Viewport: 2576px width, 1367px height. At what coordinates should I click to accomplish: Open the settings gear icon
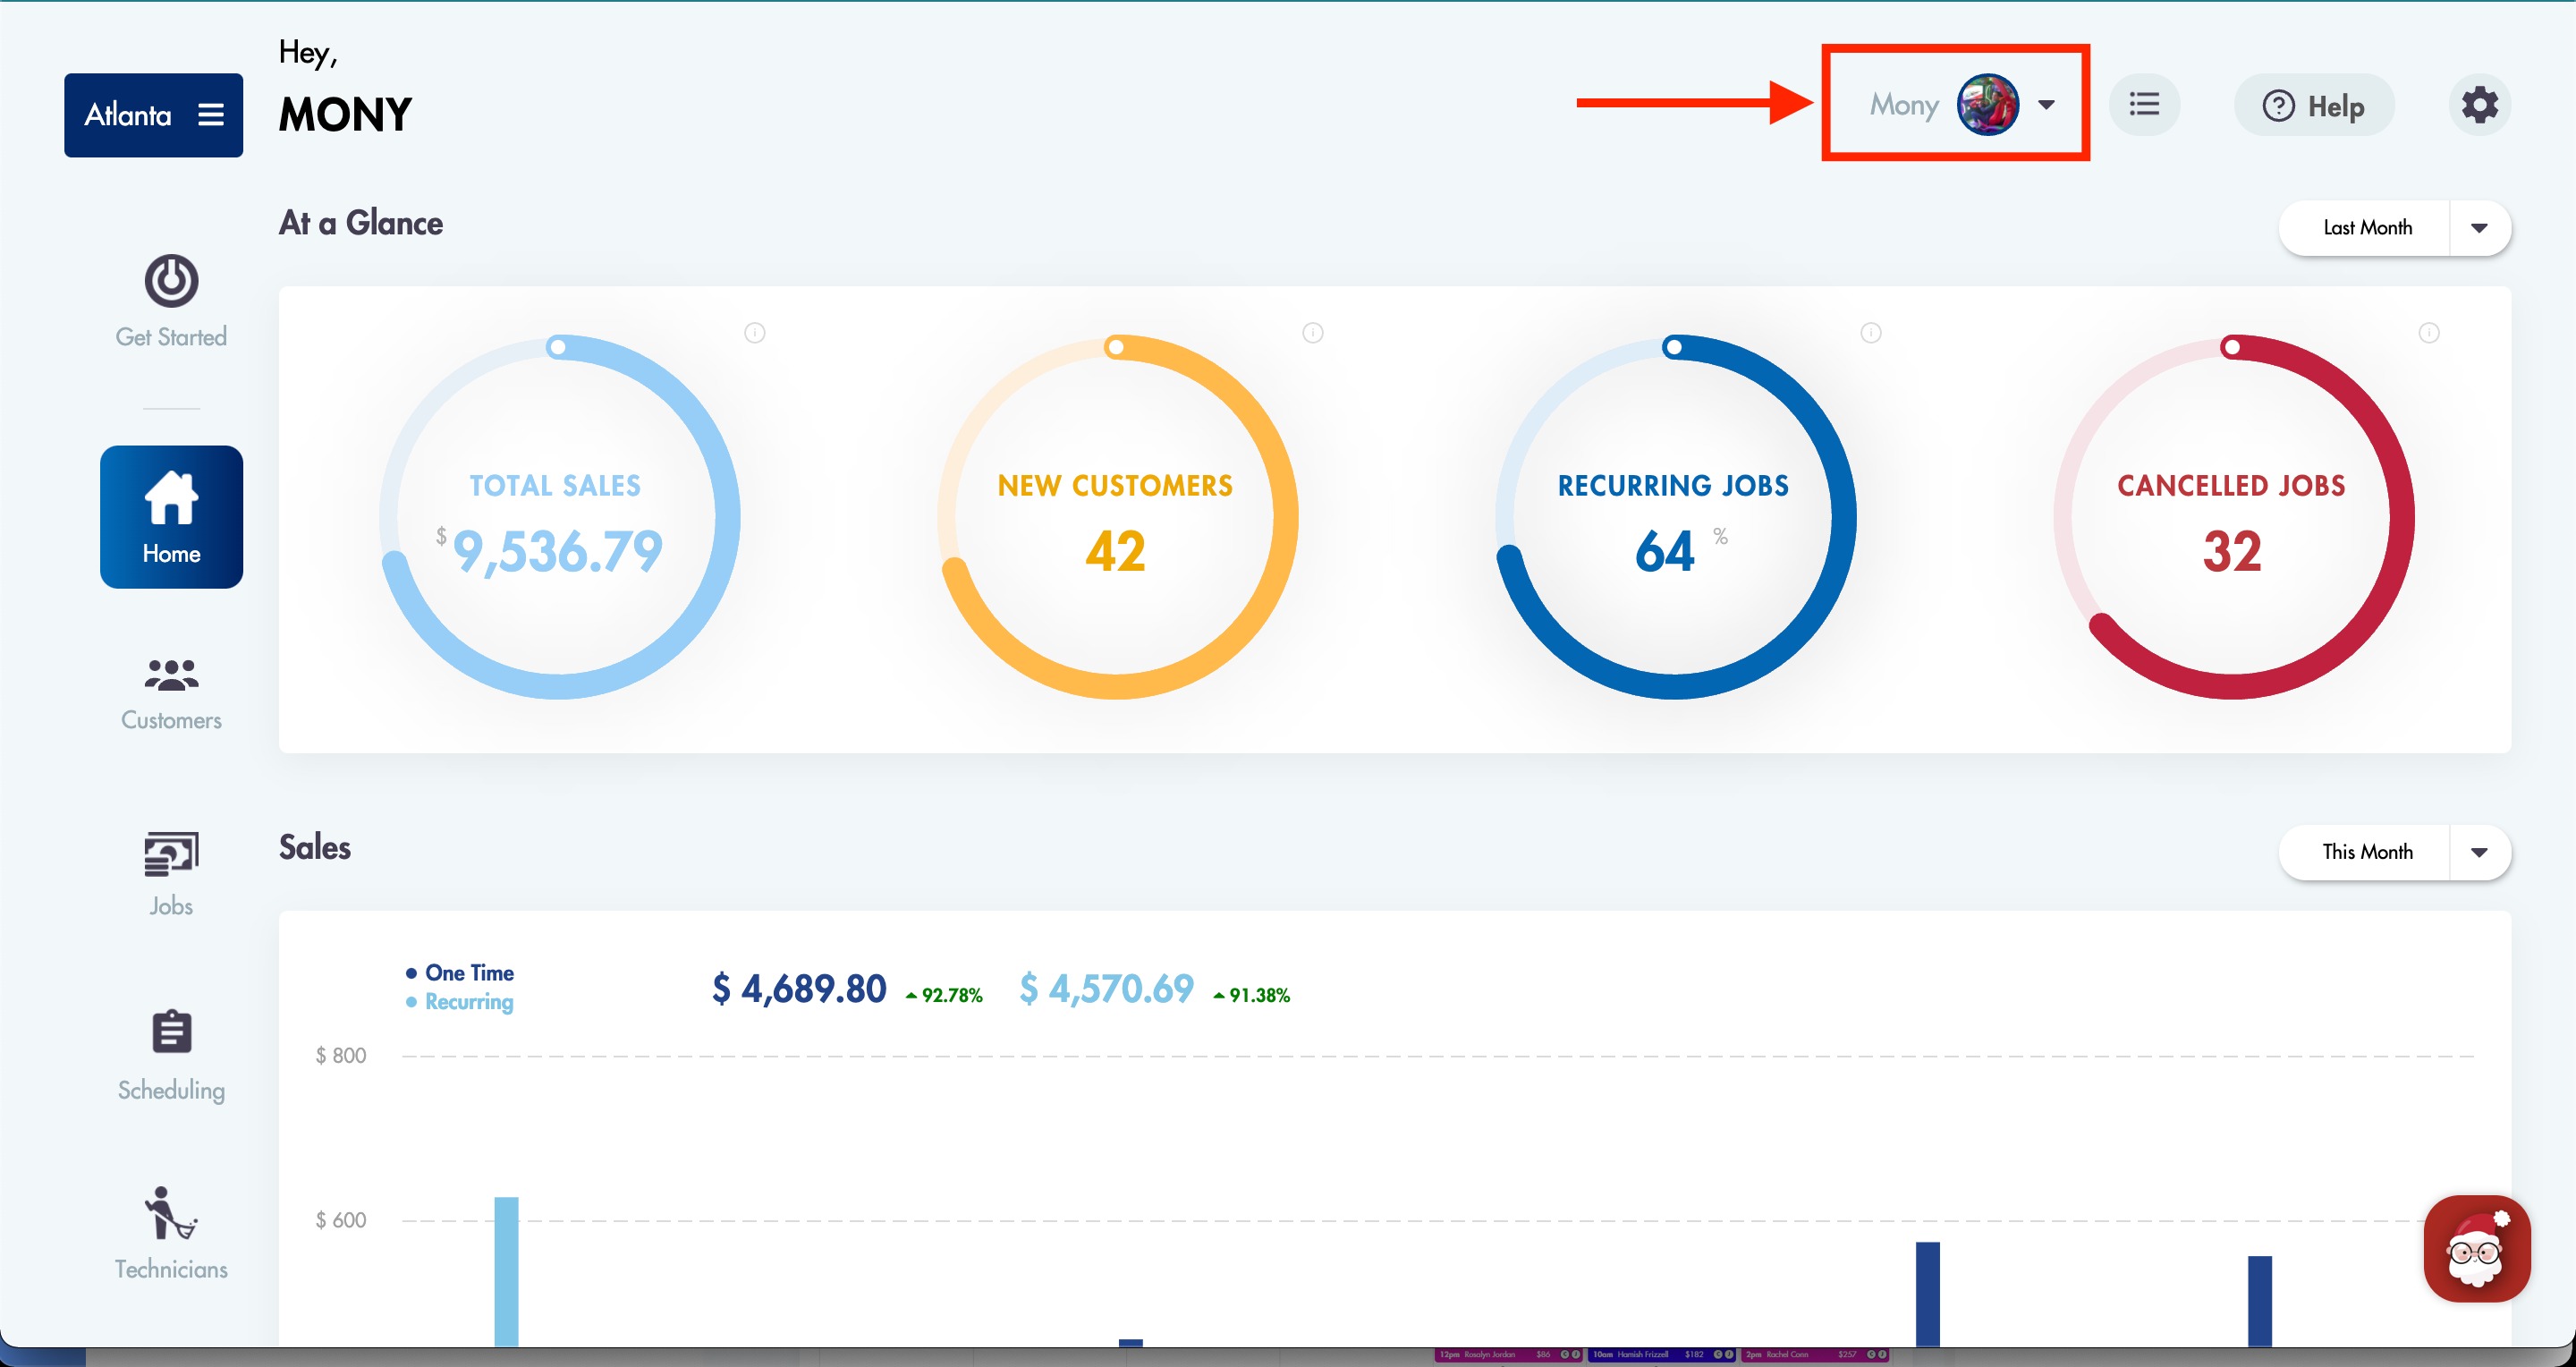point(2479,104)
